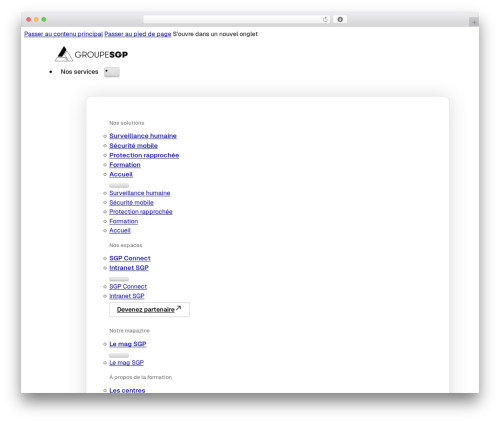The width and height of the screenshot is (500, 423).
Task: Open the regular-weight SGP Connect link
Action: click(x=128, y=287)
